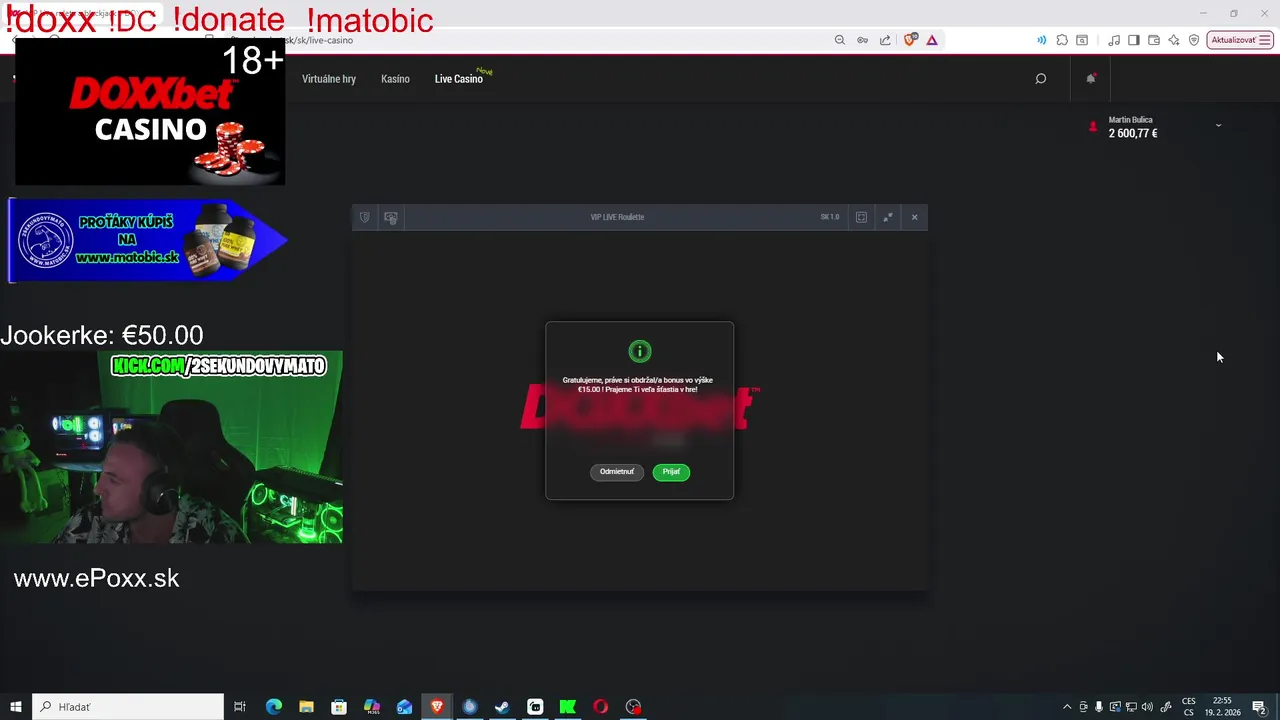Open the Brave Rewards triangle icon

click(x=932, y=40)
